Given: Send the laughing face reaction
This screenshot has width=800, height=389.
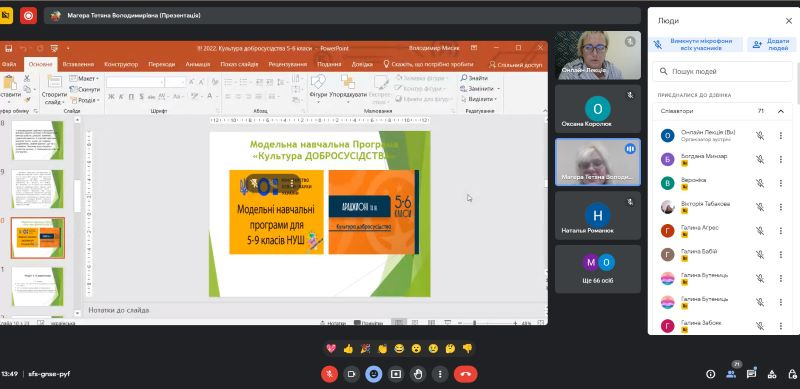Looking at the screenshot, I should (x=399, y=349).
